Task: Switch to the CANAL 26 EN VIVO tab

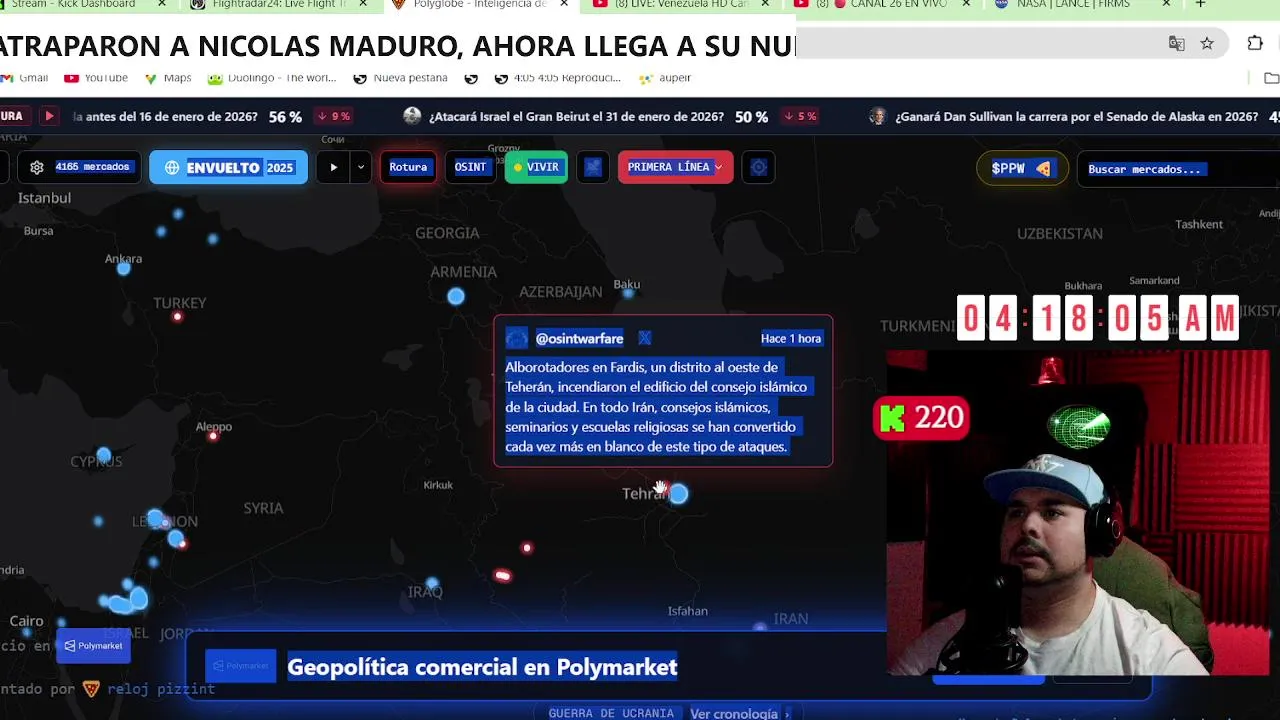Action: 880,5
